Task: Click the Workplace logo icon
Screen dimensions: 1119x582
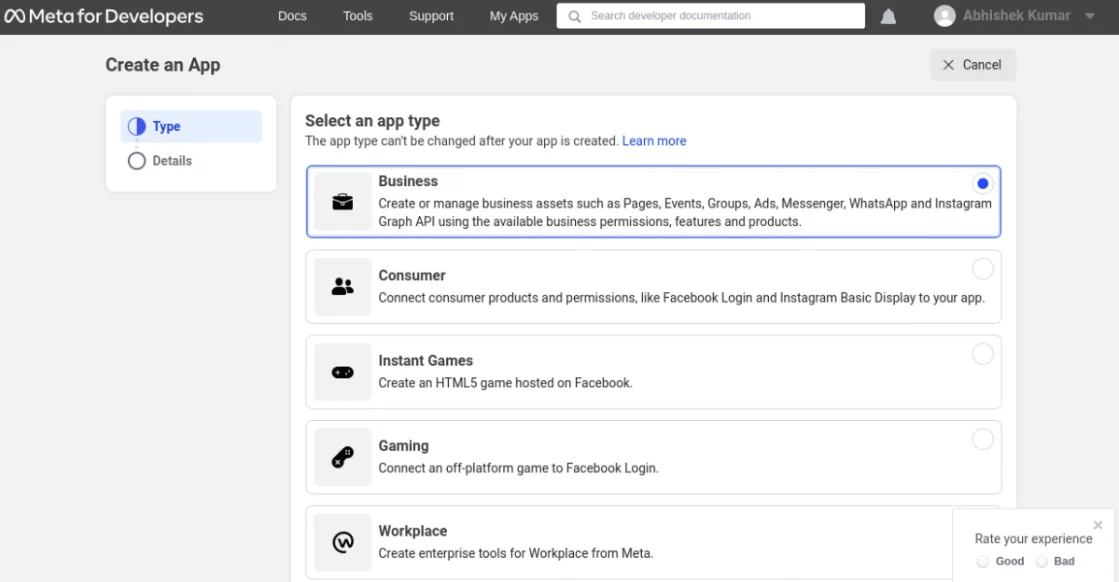Action: click(342, 542)
